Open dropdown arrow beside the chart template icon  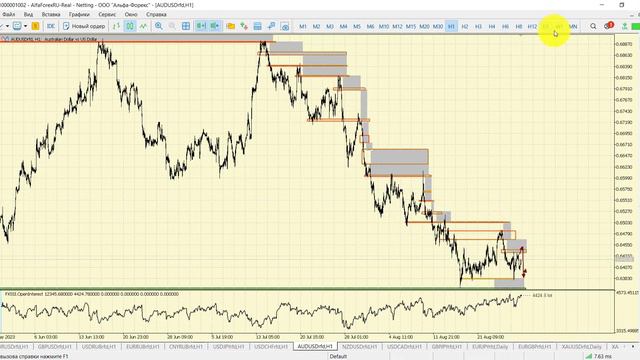(x=25, y=26)
